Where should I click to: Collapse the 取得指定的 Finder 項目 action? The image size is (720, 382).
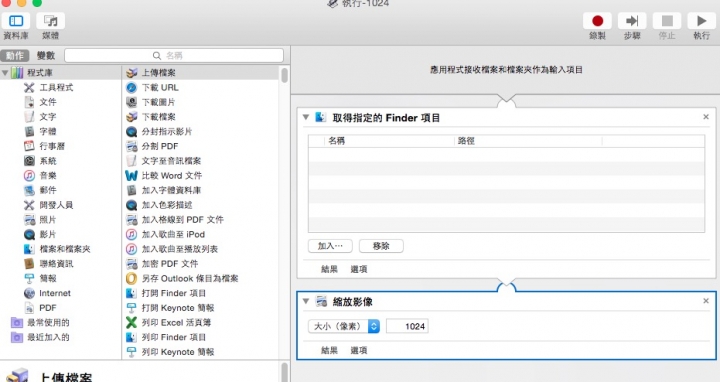306,118
